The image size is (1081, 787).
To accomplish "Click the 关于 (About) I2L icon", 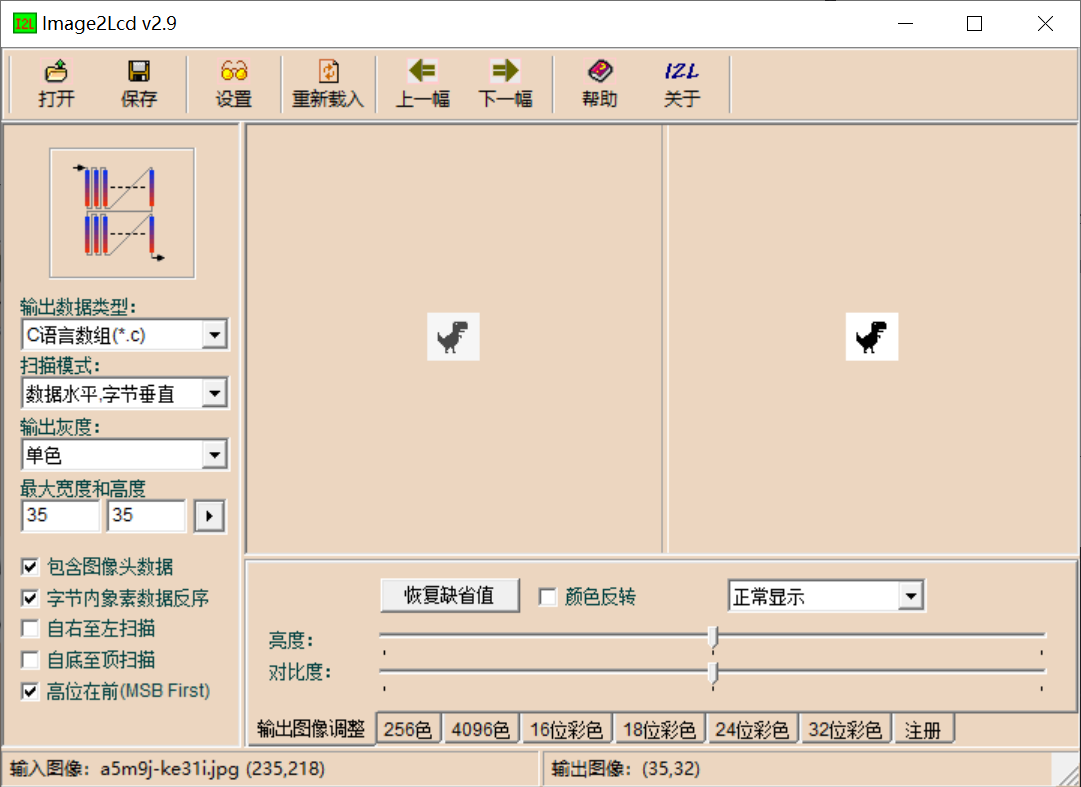I will tap(682, 71).
